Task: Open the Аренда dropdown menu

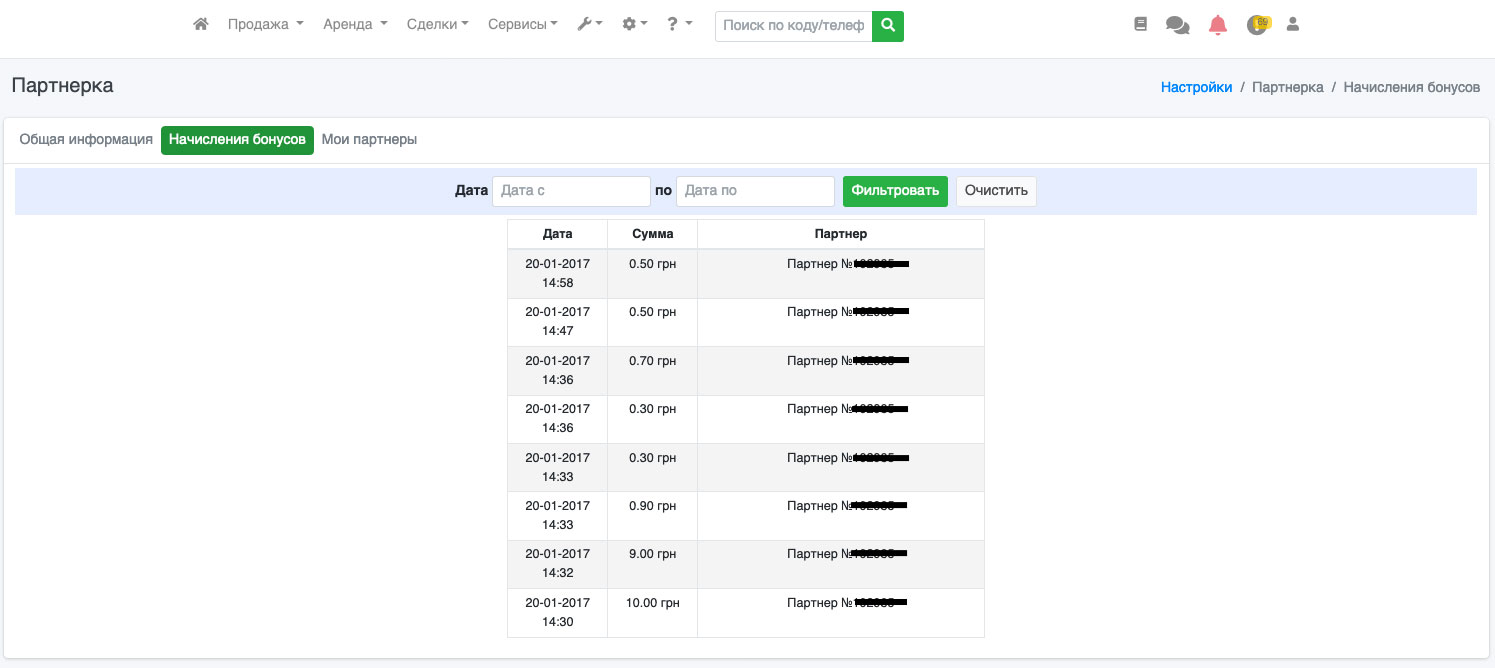Action: (x=355, y=24)
